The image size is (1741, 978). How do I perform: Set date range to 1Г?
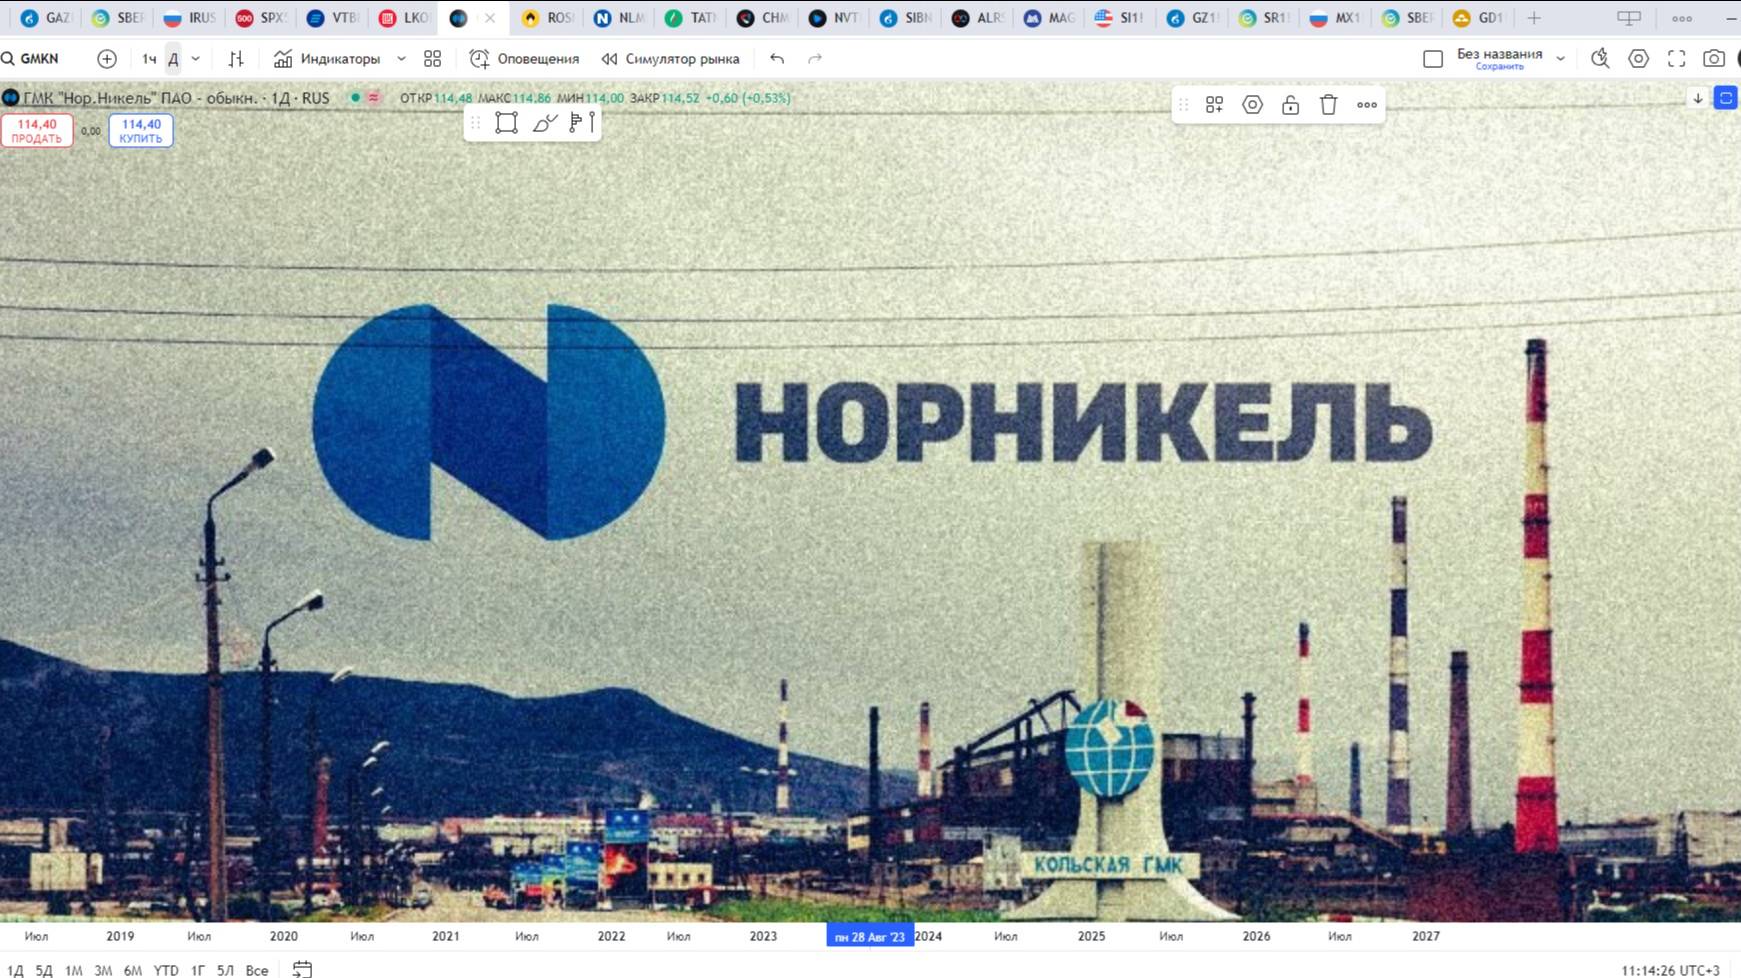pos(198,970)
